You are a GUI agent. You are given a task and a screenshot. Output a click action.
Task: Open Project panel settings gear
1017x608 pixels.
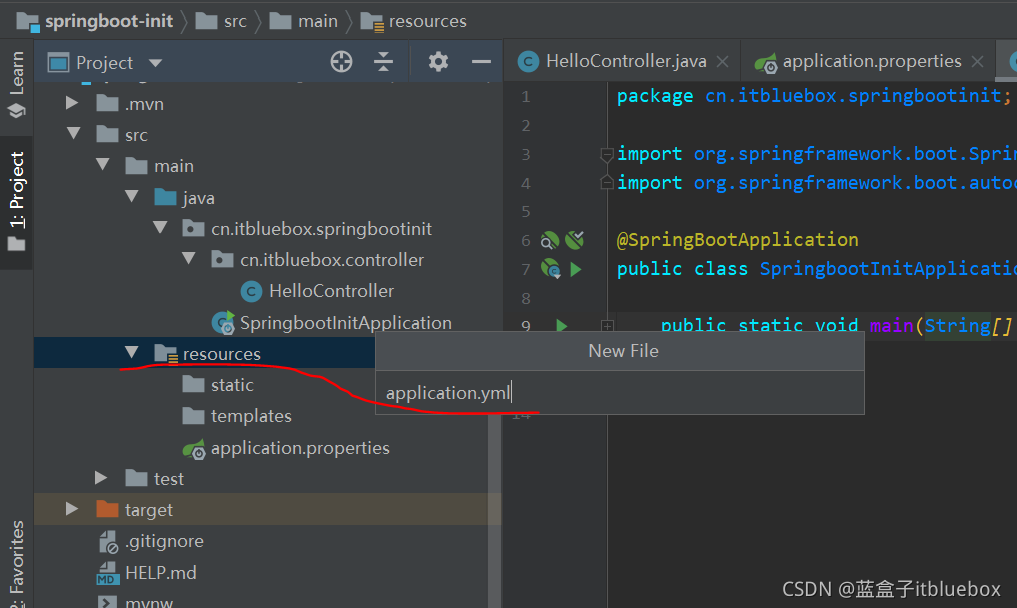click(x=438, y=62)
